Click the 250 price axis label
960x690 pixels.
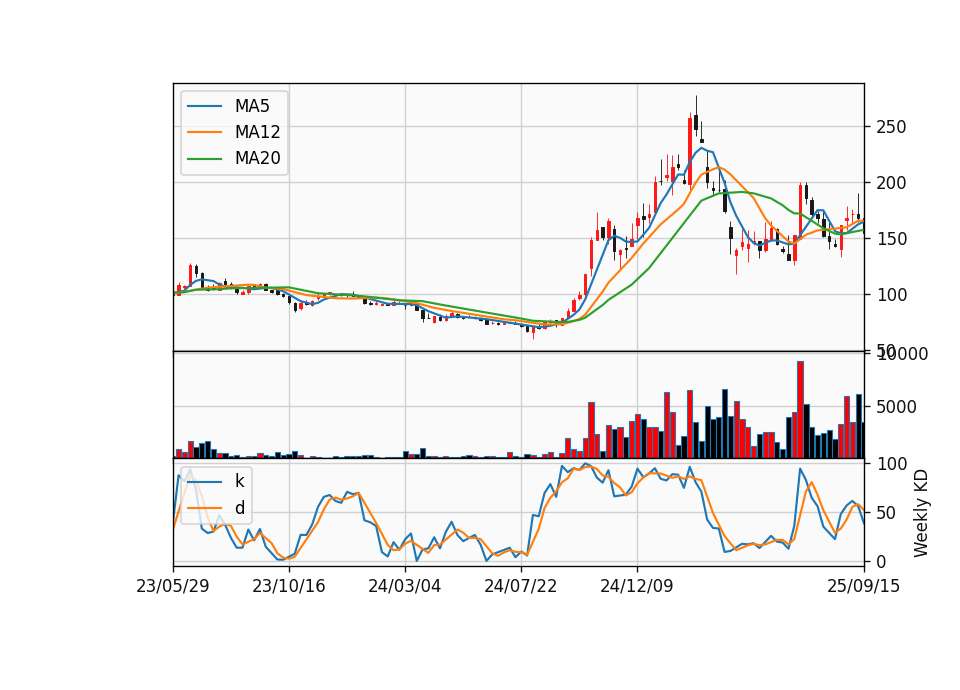(891, 127)
